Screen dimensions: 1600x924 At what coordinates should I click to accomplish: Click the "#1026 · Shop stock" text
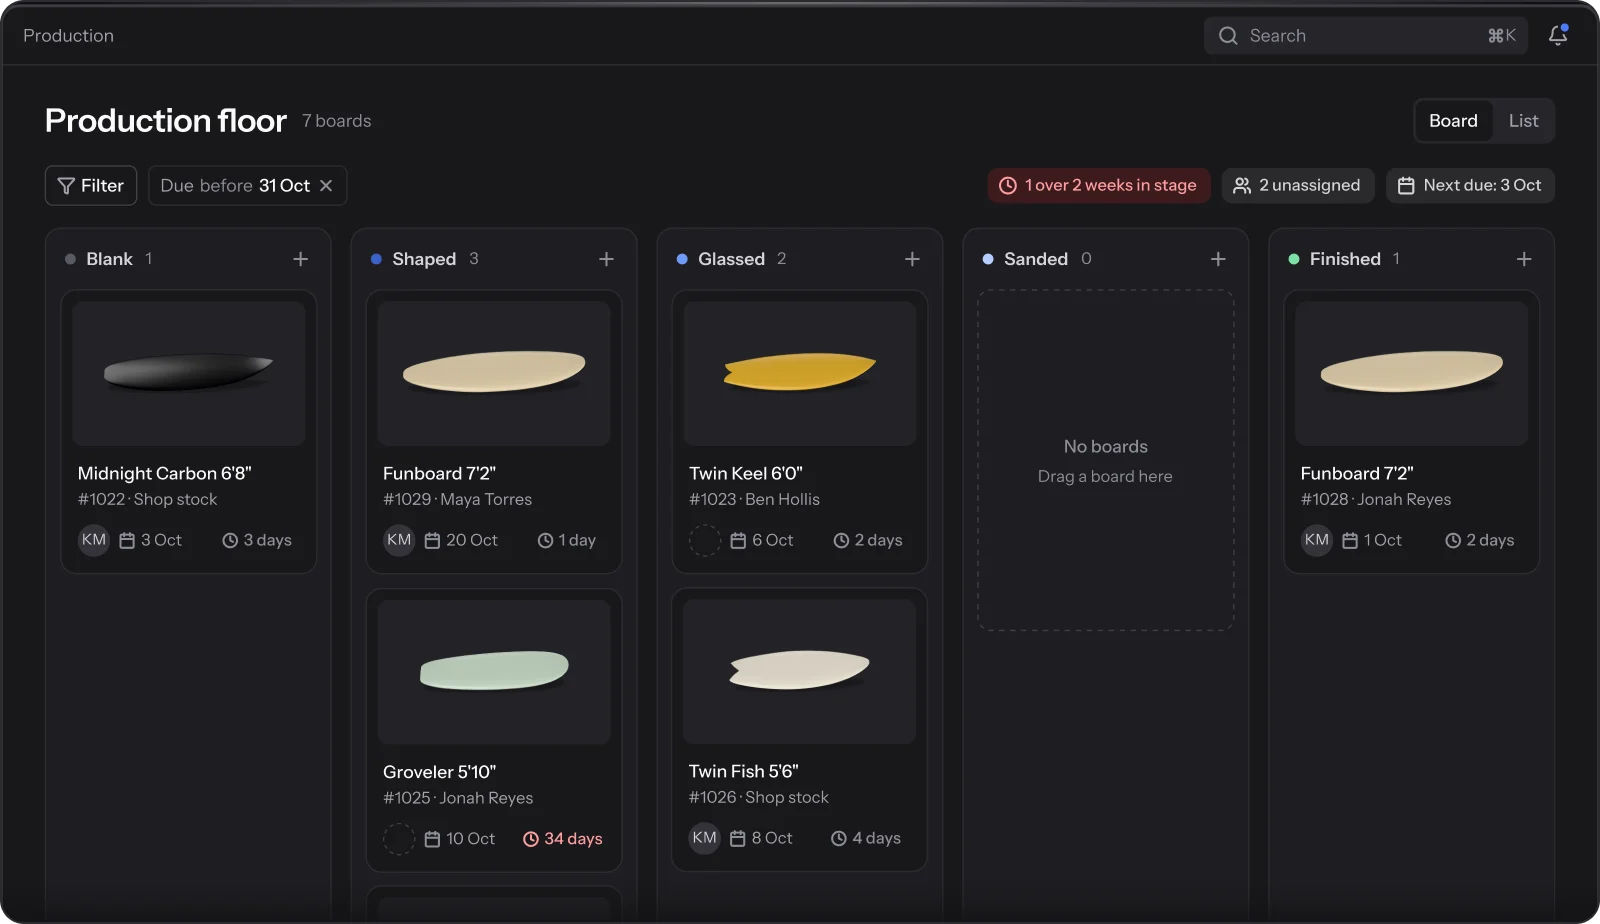click(759, 797)
